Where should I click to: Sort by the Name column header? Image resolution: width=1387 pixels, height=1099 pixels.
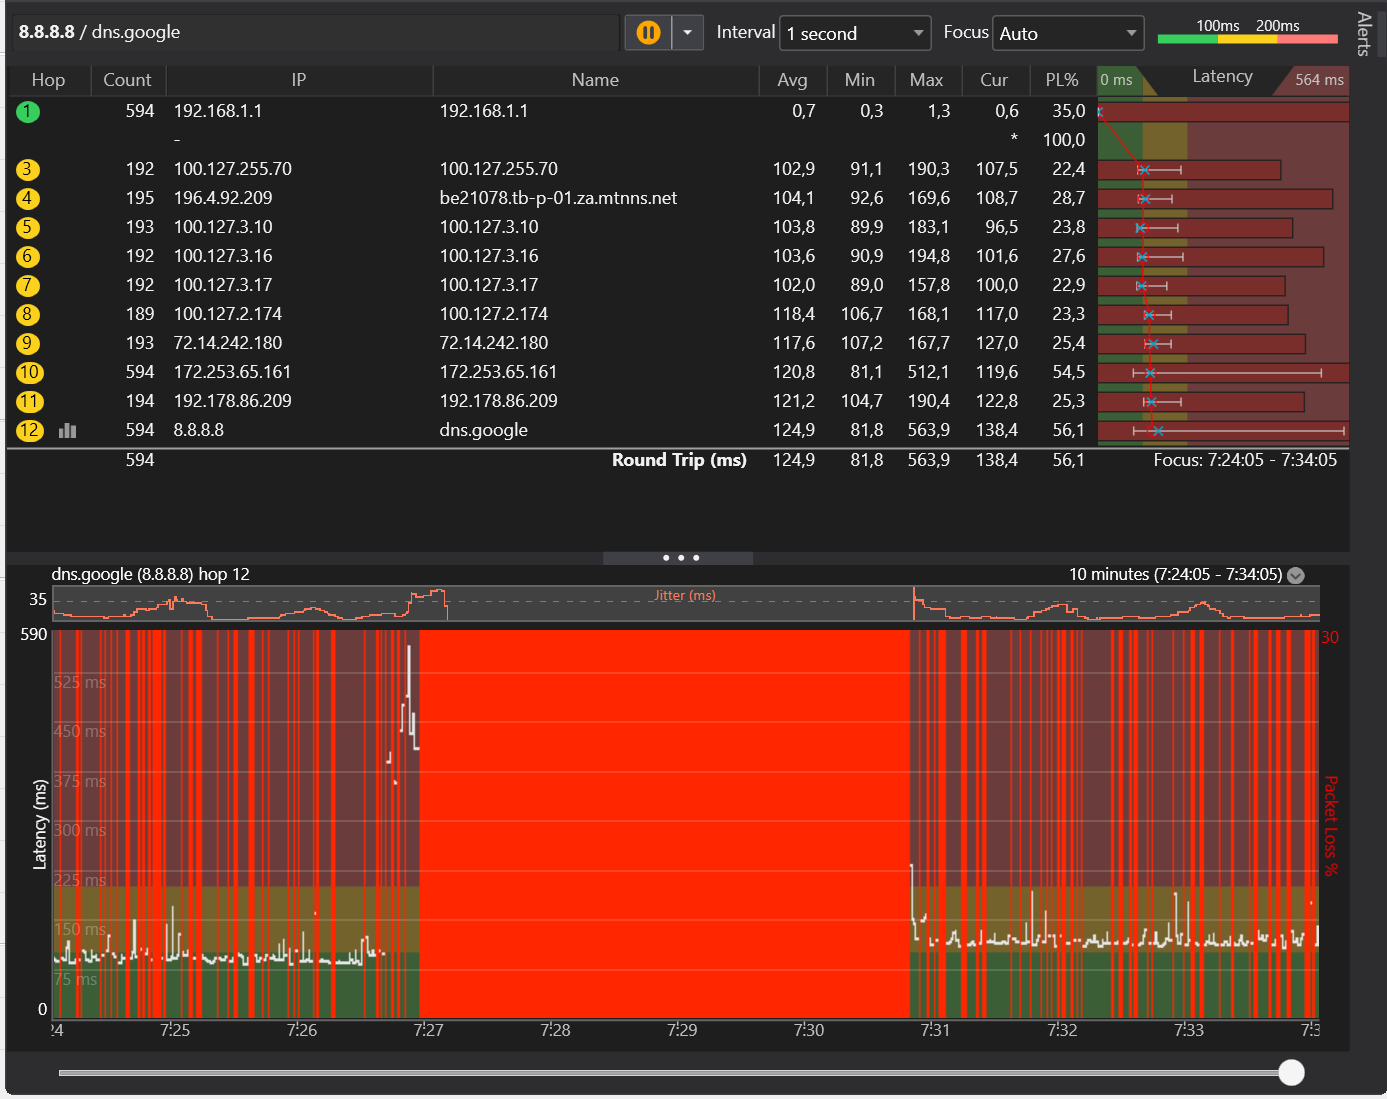click(595, 80)
